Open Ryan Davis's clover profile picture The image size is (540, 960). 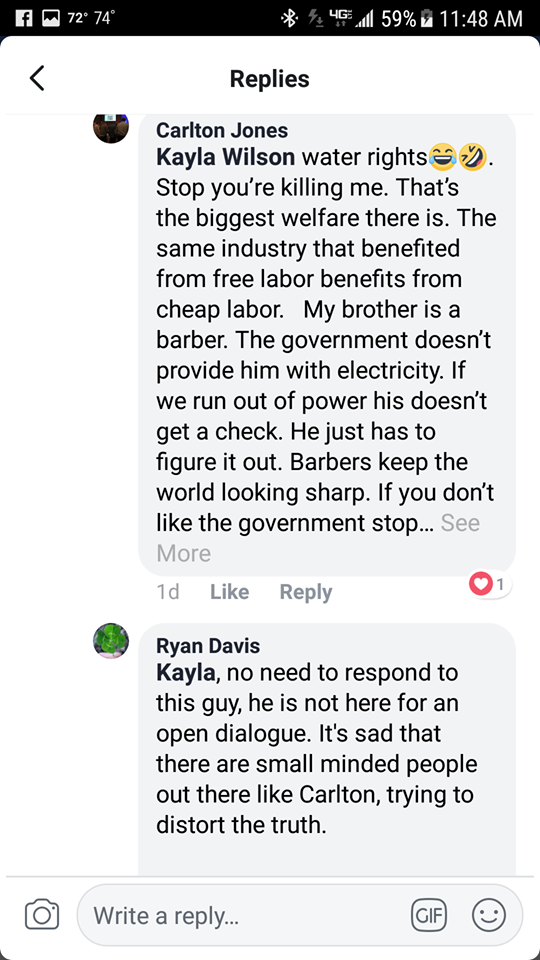tap(111, 641)
